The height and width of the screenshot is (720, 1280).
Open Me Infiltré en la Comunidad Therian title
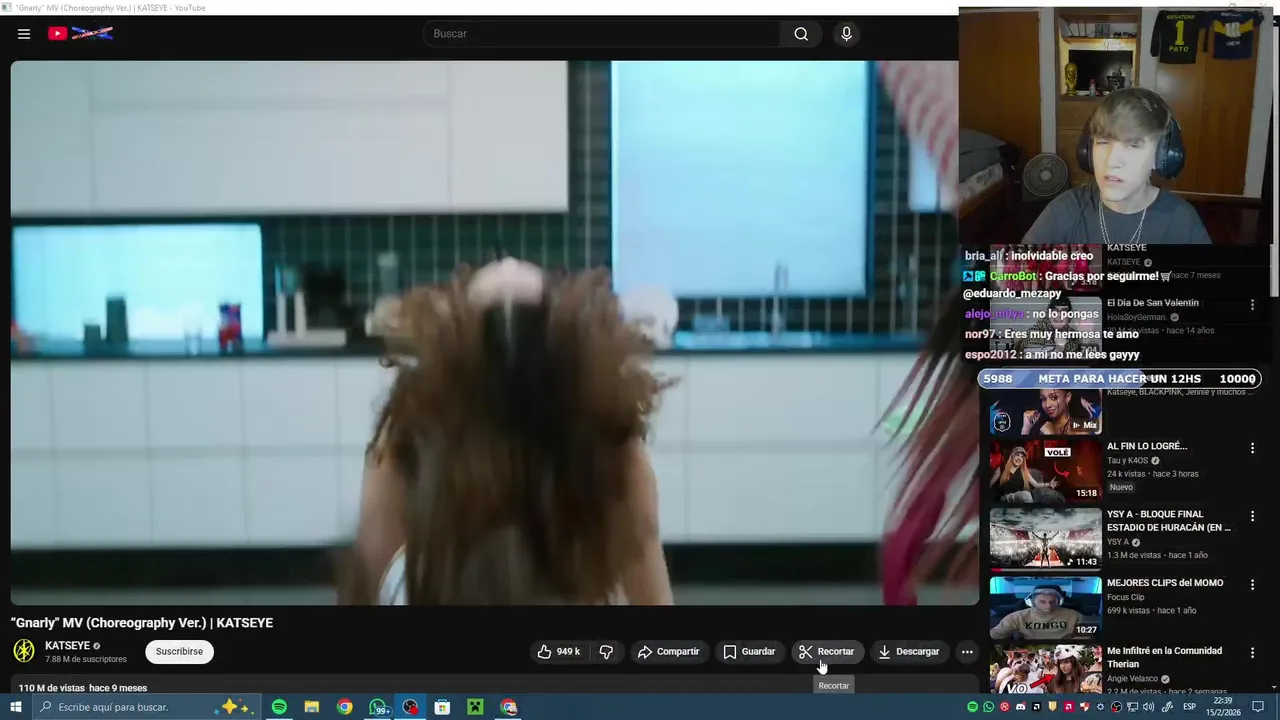point(1164,657)
